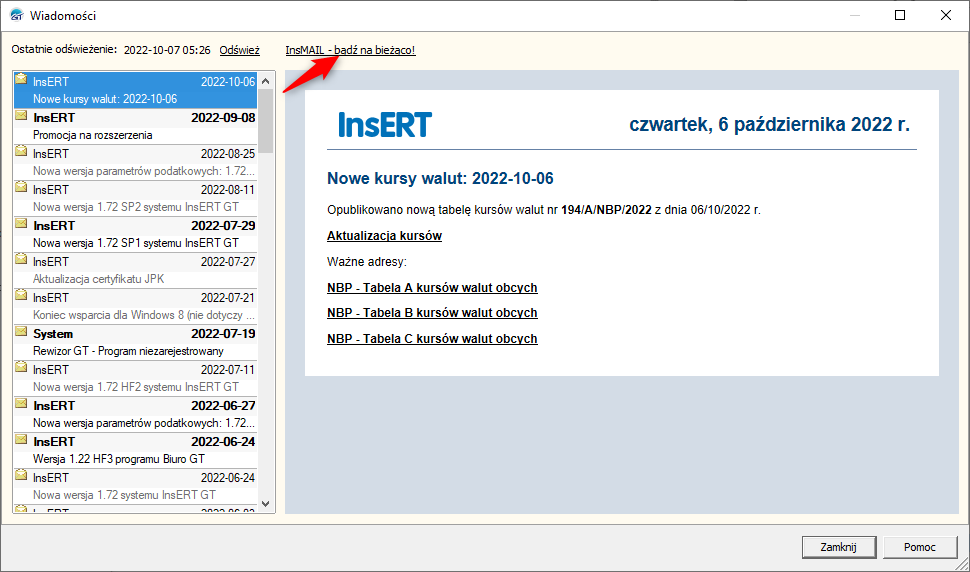Screen dimensions: 970x572
Task: Click envelope icon of System 2022-07-19 message
Action: [x=21, y=331]
